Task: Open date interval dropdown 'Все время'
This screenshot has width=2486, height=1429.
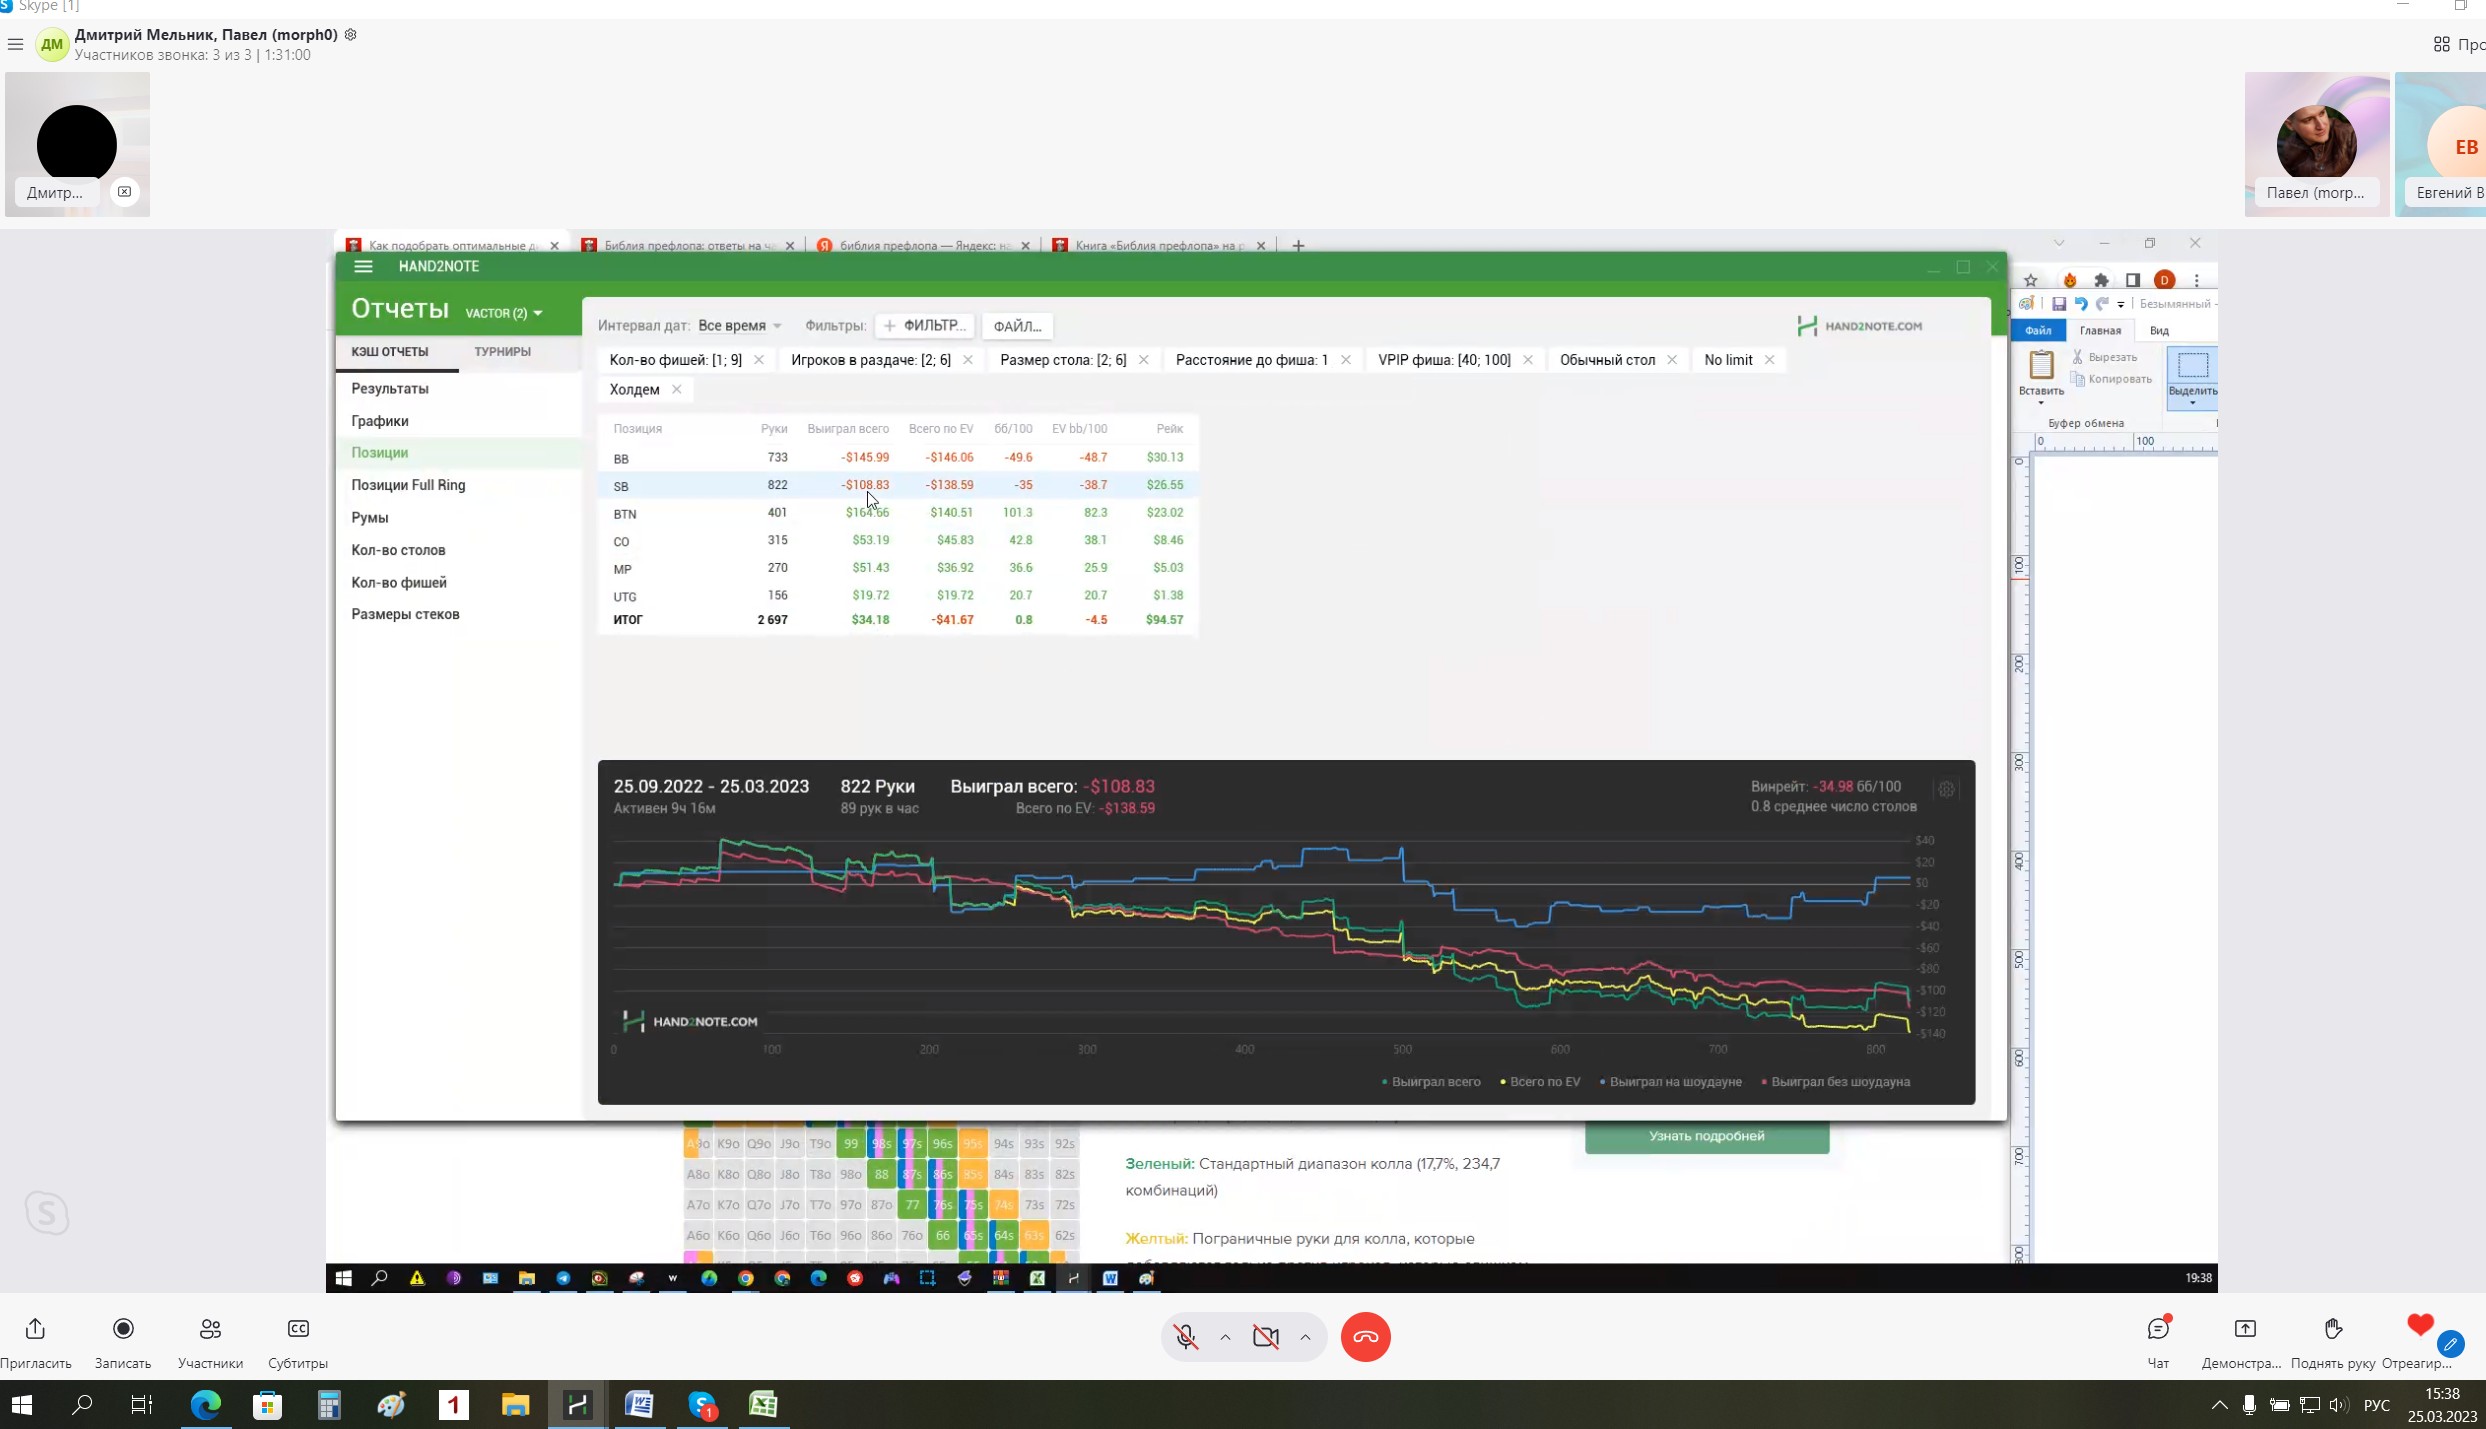Action: pyautogui.click(x=739, y=326)
